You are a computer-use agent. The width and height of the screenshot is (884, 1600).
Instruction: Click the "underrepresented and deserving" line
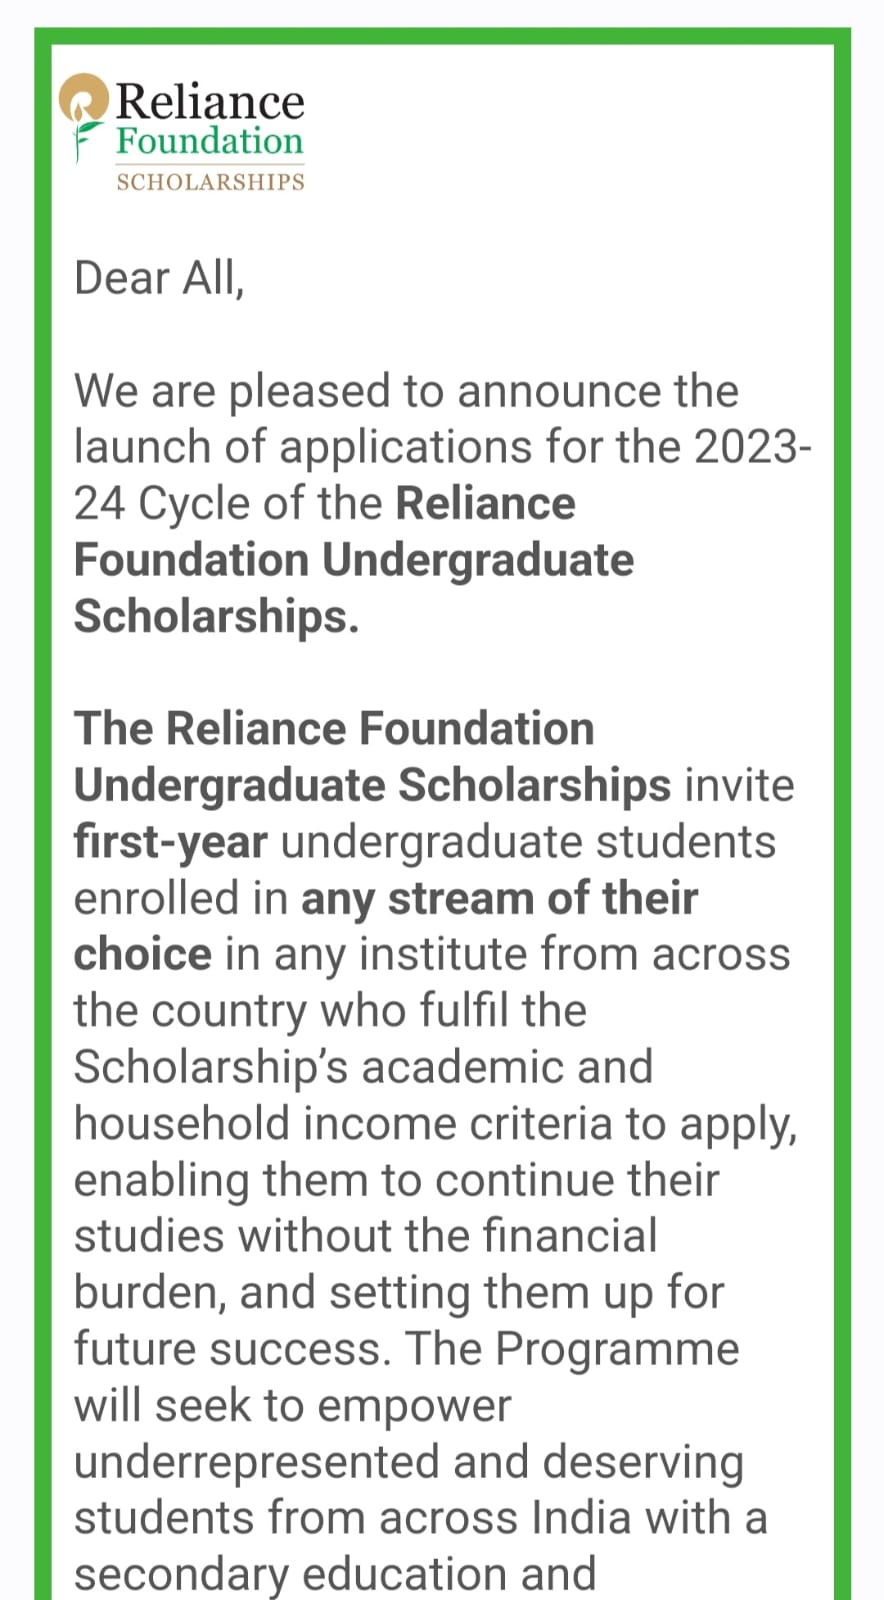point(409,1463)
